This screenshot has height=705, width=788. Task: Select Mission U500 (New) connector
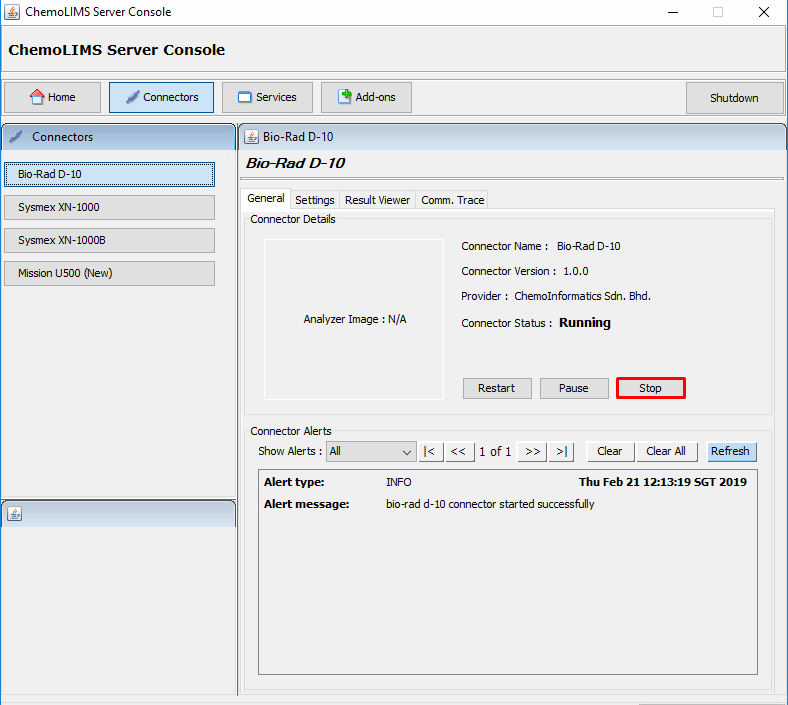109,273
